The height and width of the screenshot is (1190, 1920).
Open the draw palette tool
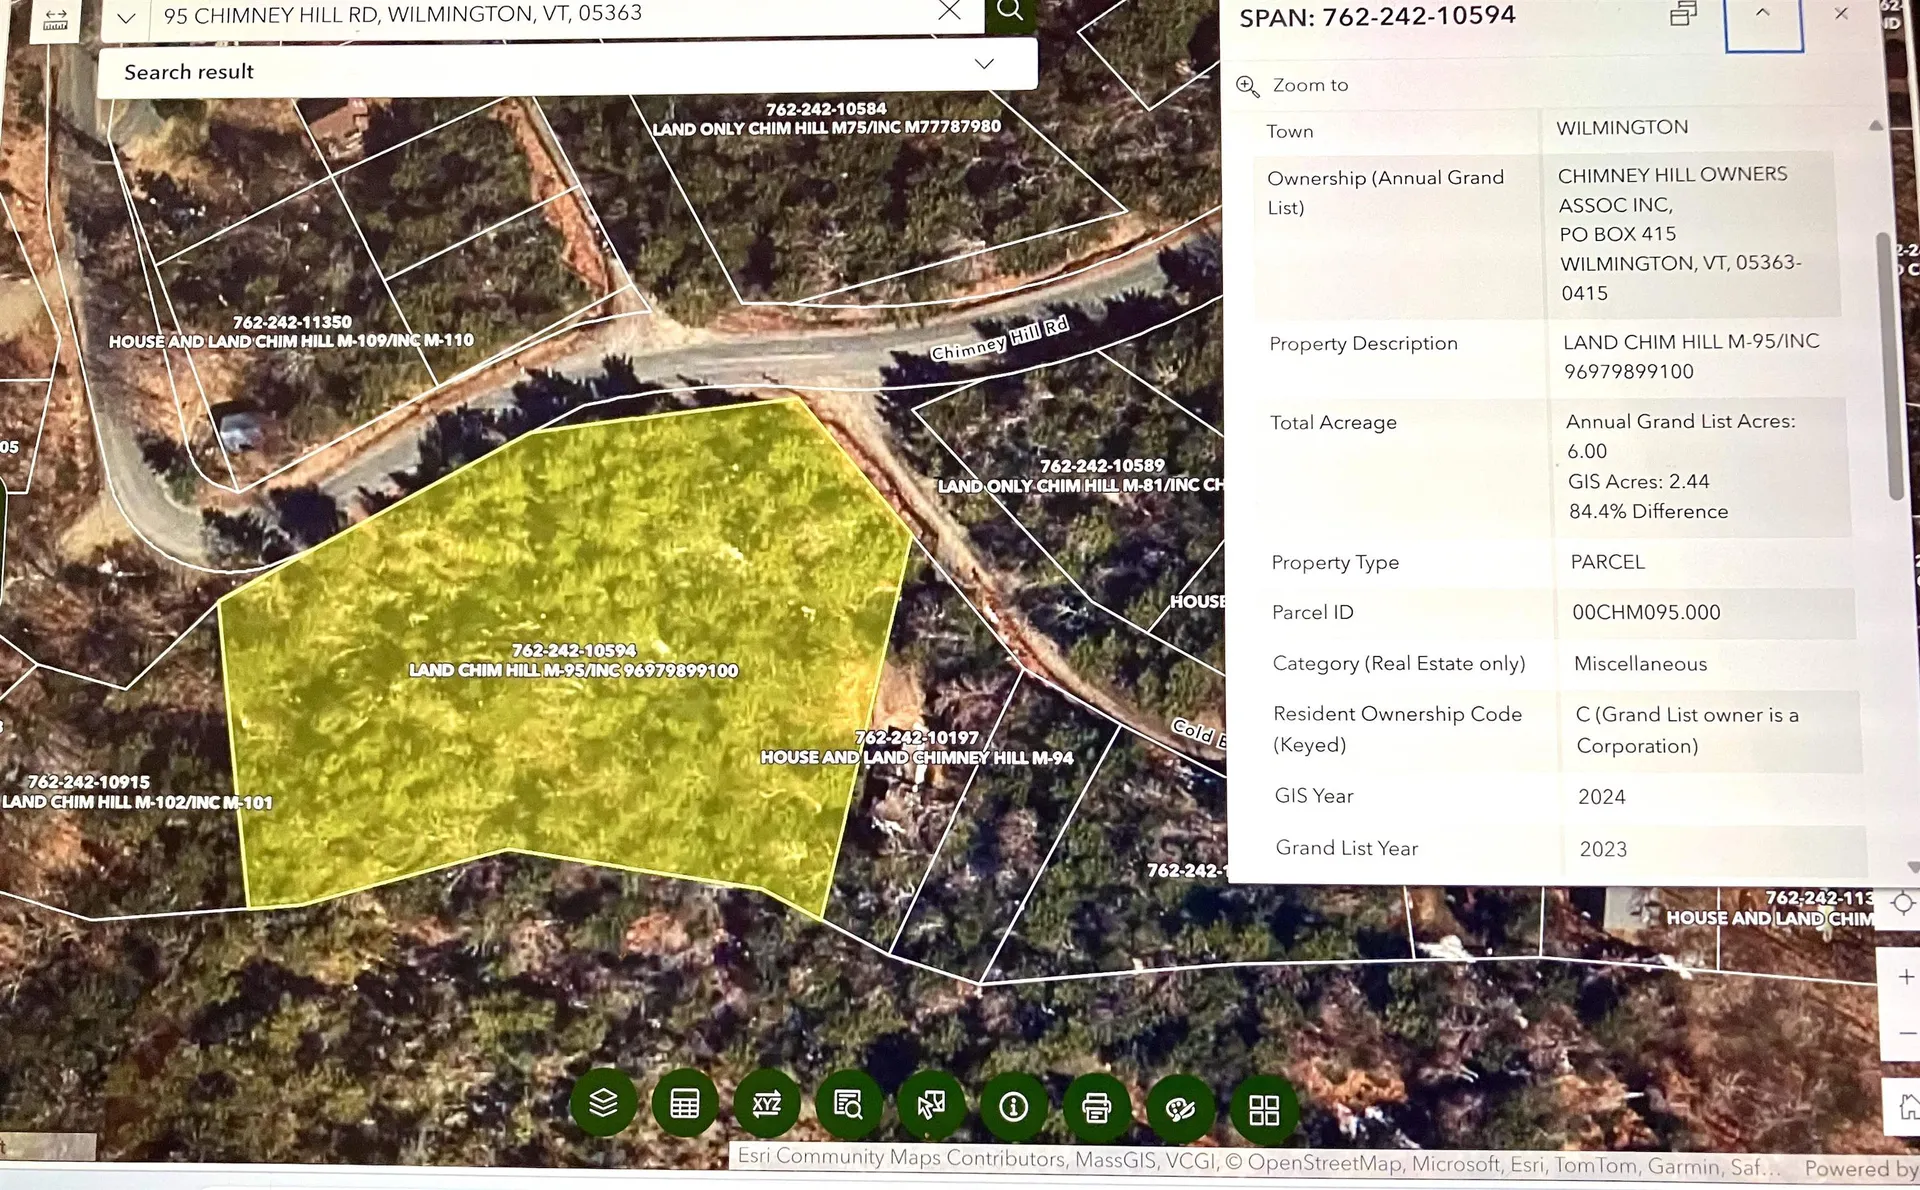[1180, 1109]
